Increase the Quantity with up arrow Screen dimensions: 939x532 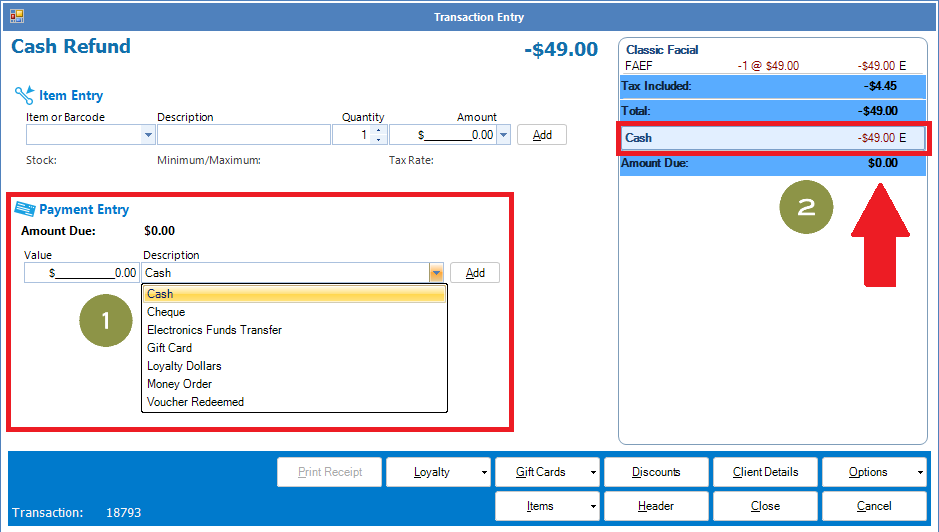[379, 130]
